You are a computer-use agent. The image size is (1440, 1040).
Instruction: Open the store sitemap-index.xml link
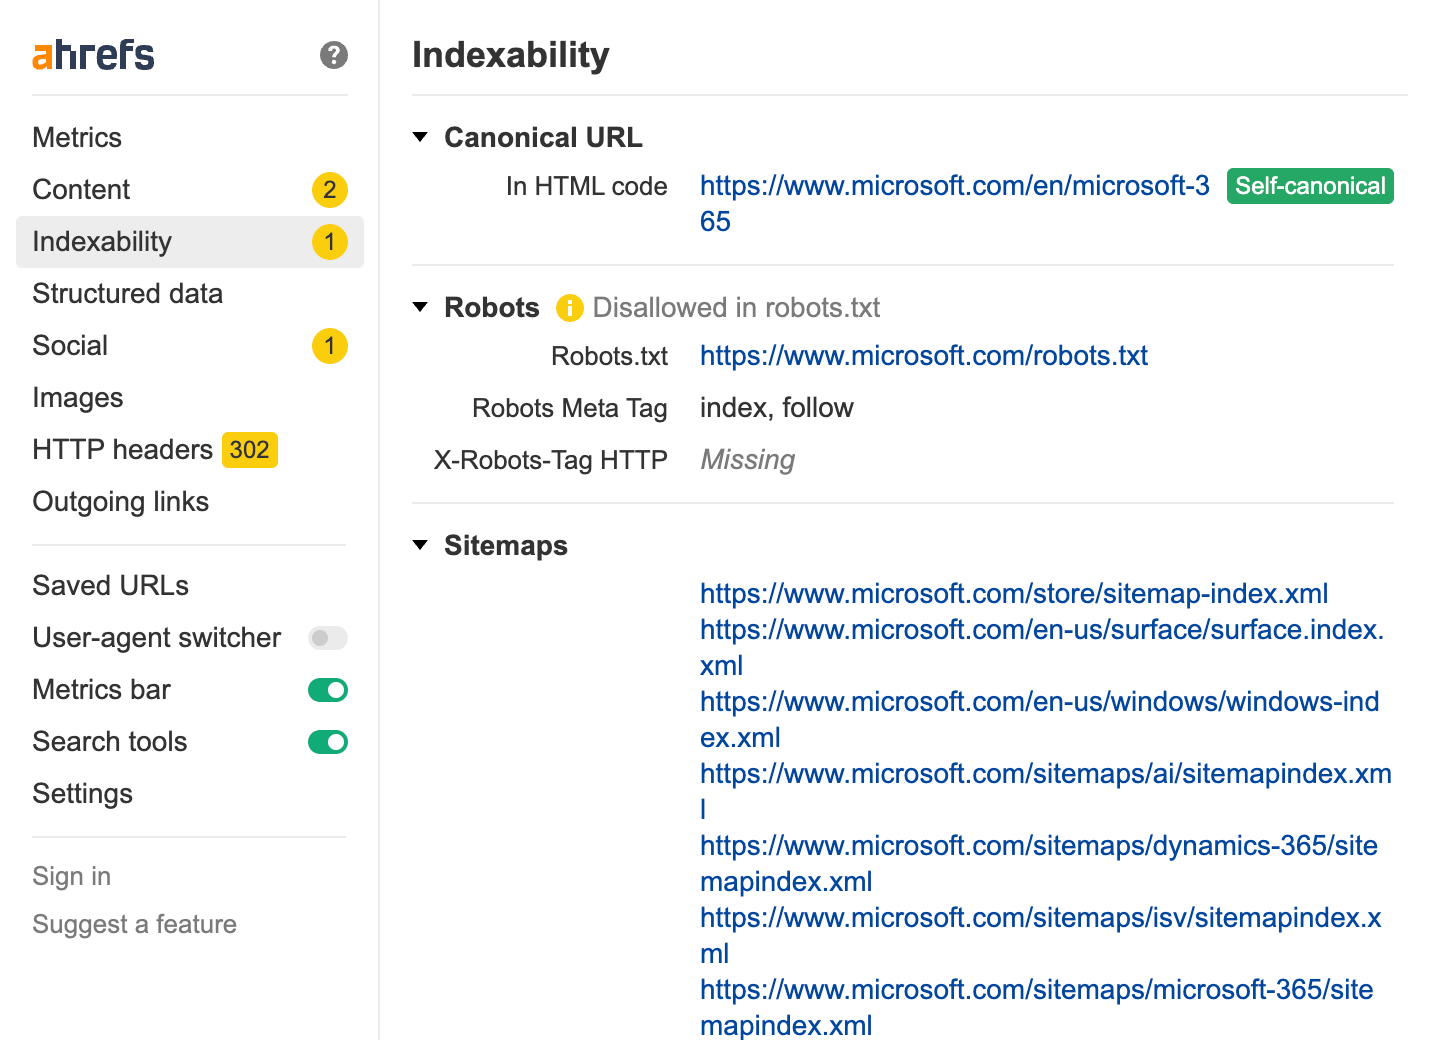pos(1014,594)
